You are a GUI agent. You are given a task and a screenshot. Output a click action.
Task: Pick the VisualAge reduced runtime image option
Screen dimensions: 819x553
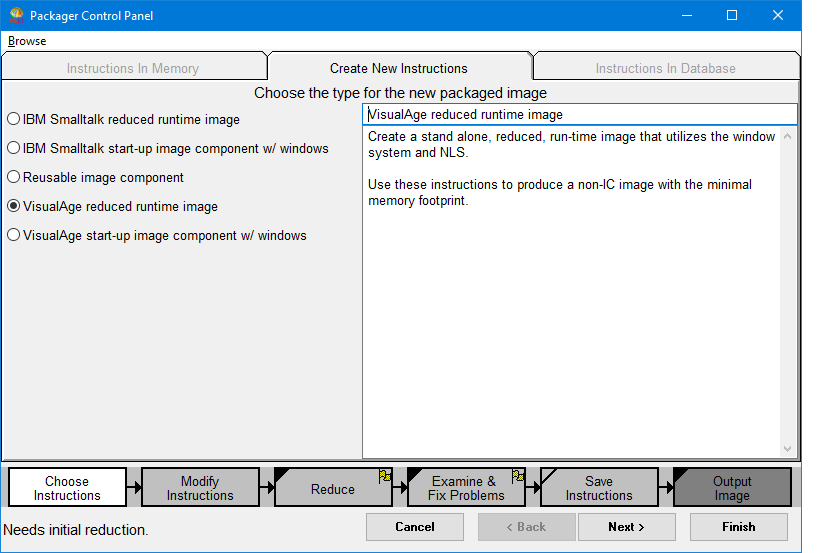pos(13,206)
